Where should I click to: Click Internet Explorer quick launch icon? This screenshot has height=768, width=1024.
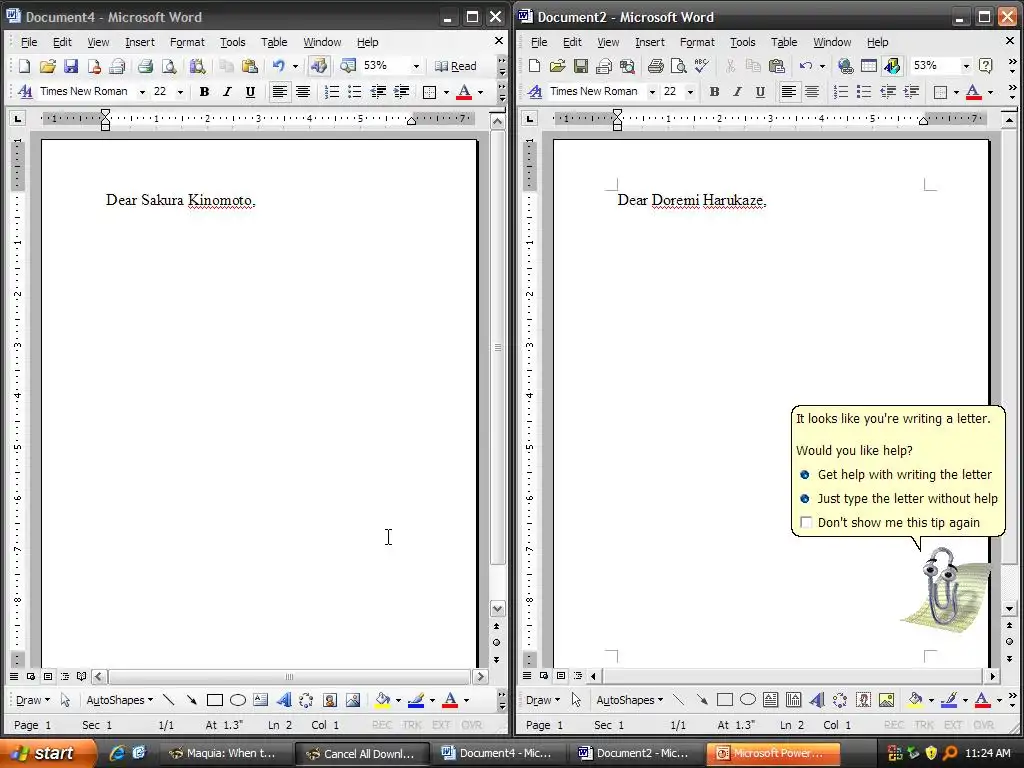pos(117,753)
